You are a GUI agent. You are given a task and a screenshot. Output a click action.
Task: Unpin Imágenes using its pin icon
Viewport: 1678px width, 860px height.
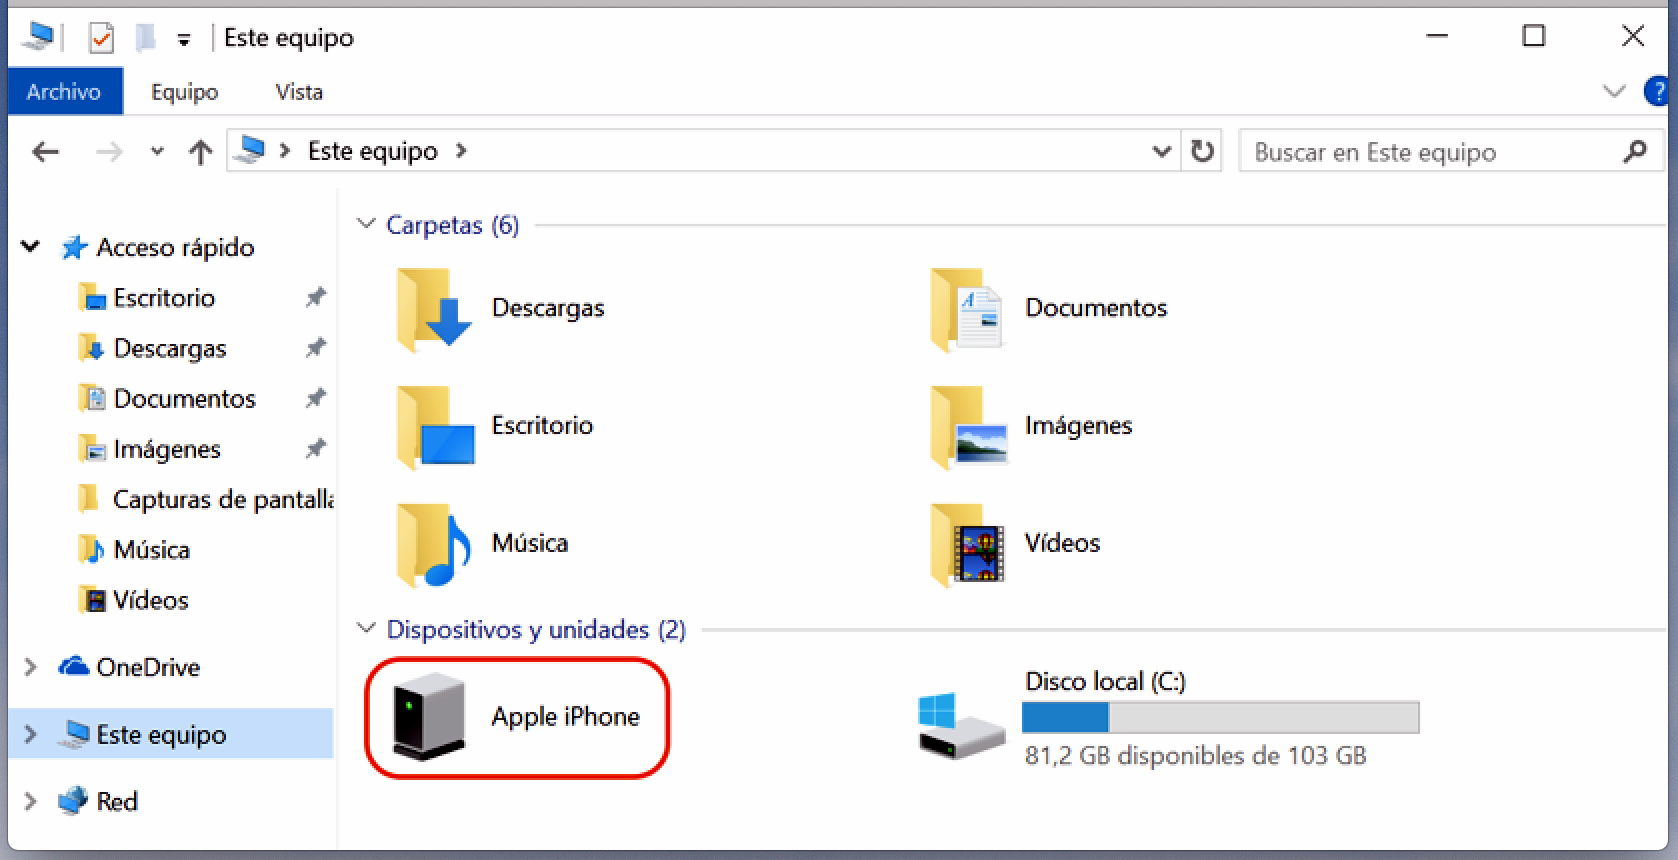316,449
